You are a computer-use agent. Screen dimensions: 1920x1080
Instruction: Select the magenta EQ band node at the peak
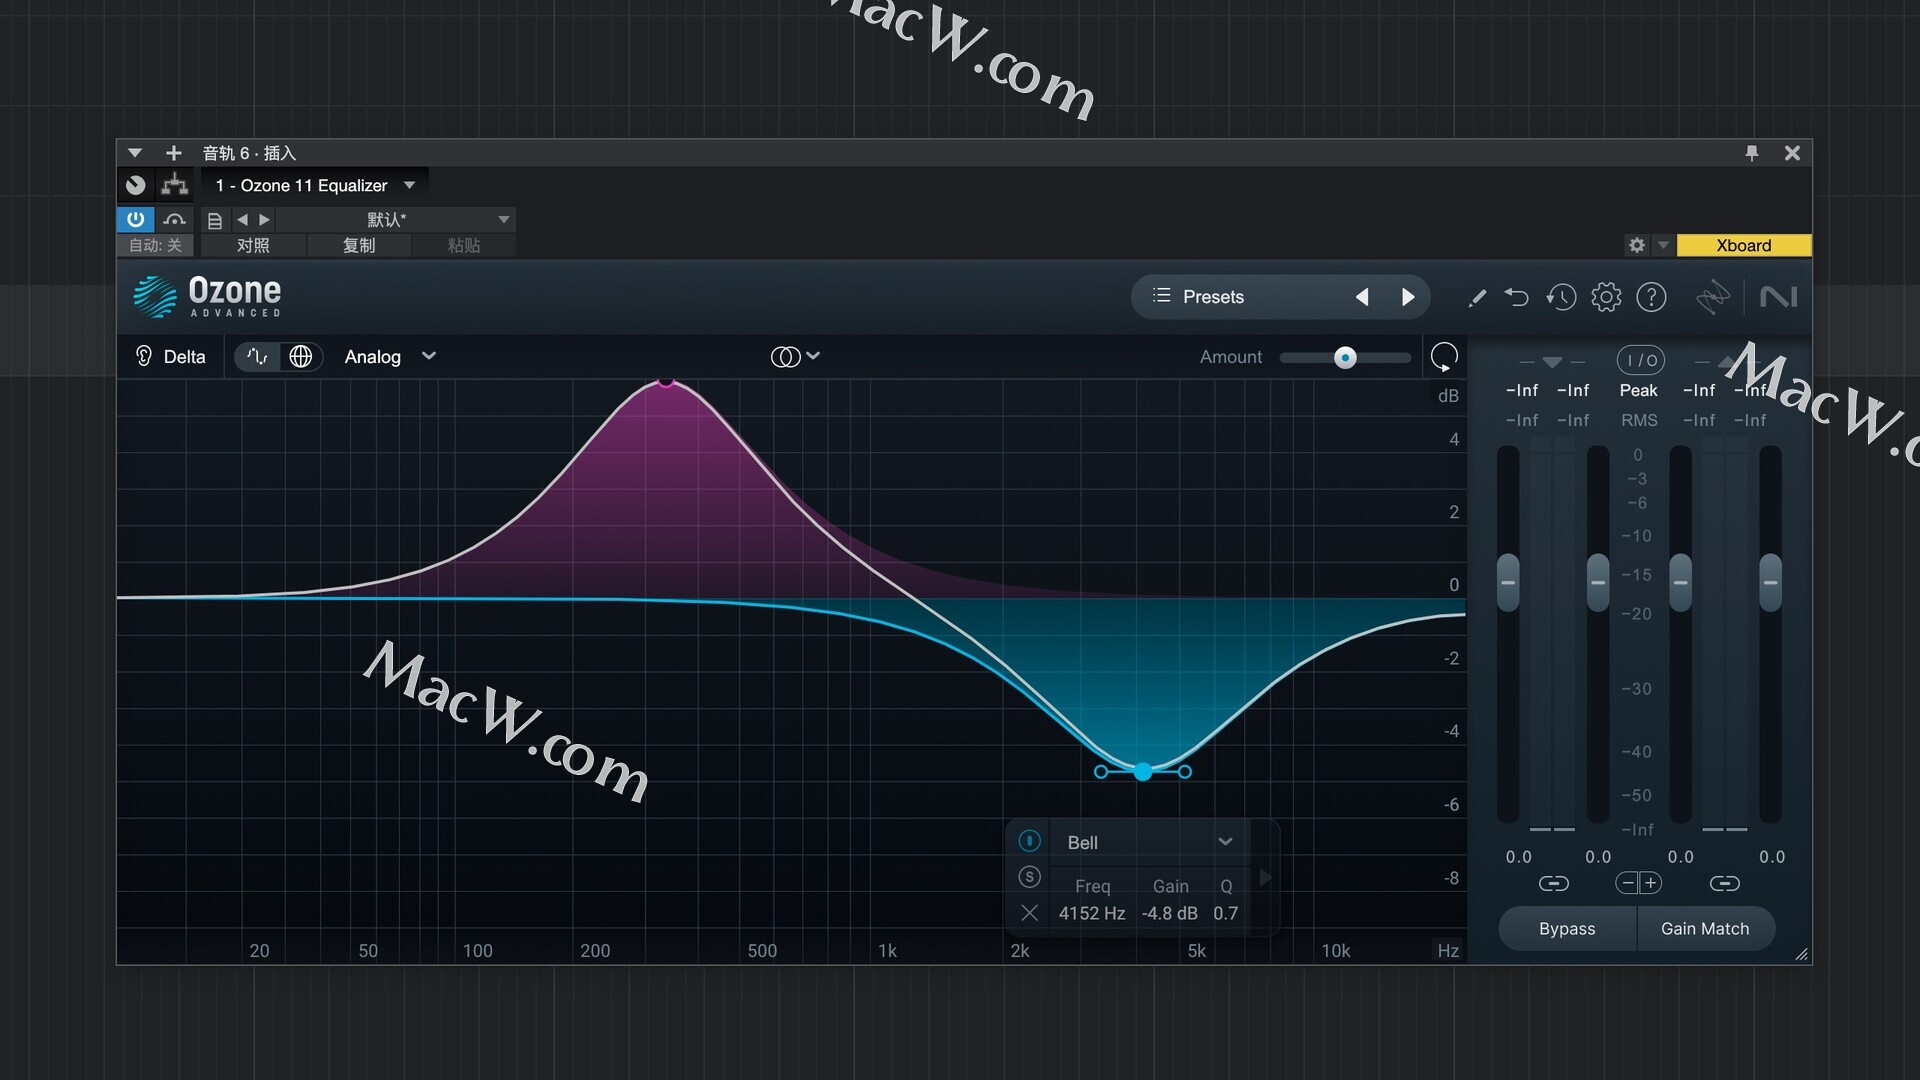[666, 381]
